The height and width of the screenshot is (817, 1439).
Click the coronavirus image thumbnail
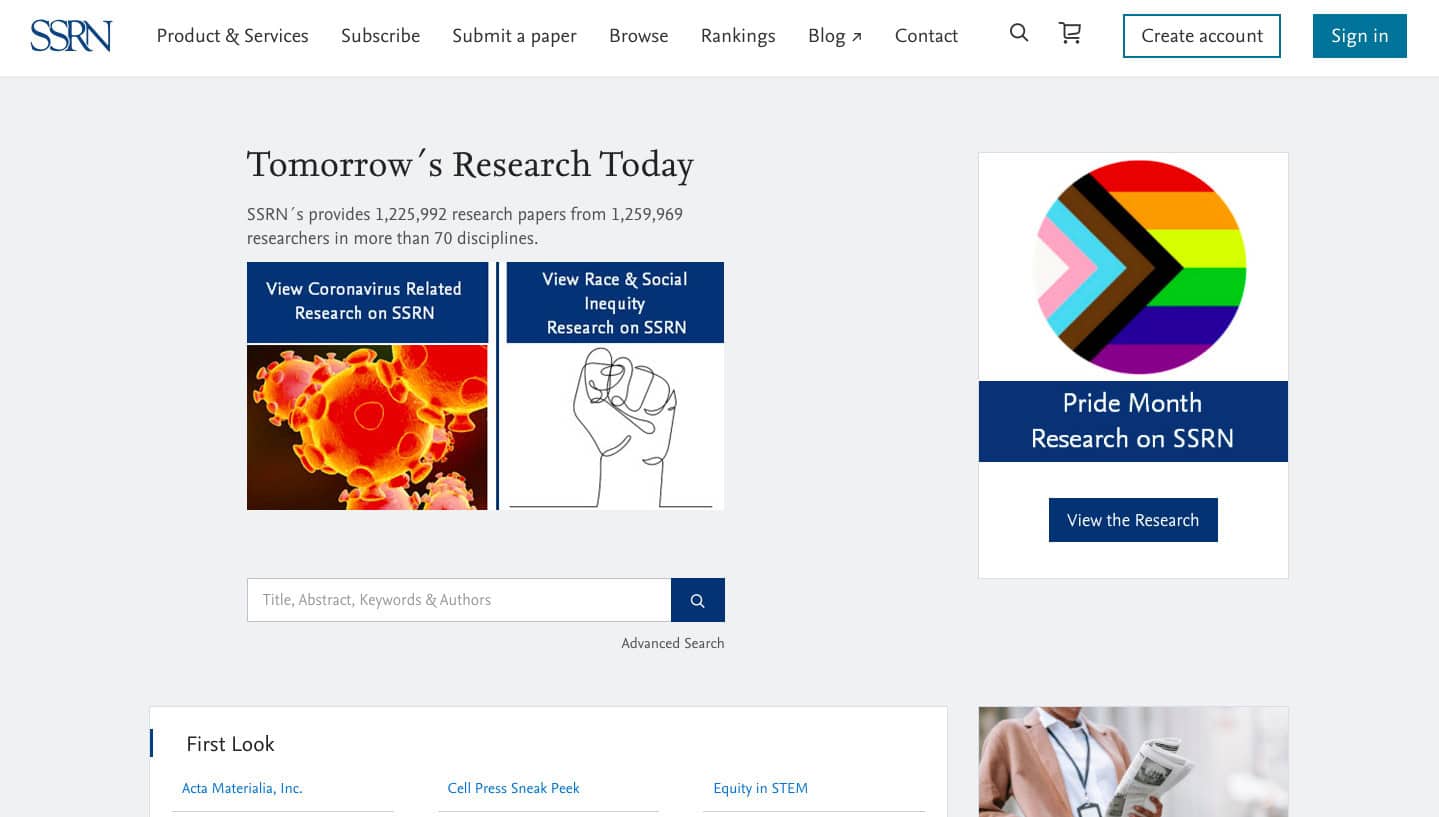pos(367,427)
